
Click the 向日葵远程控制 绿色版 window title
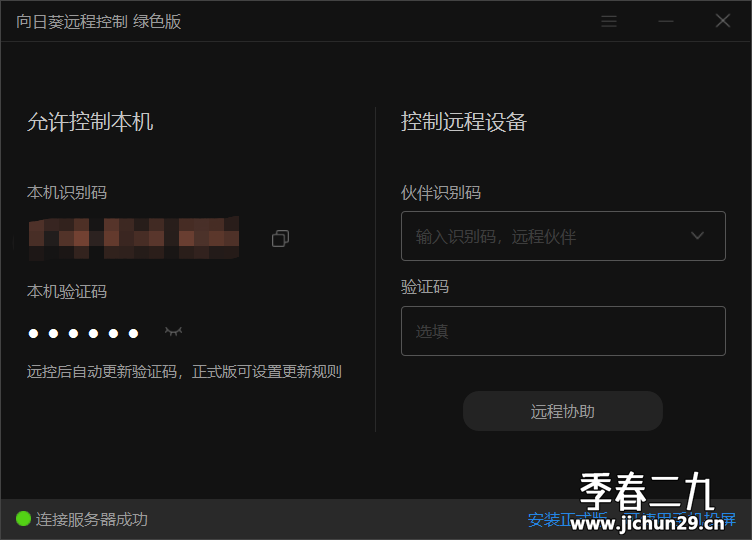tap(99, 22)
